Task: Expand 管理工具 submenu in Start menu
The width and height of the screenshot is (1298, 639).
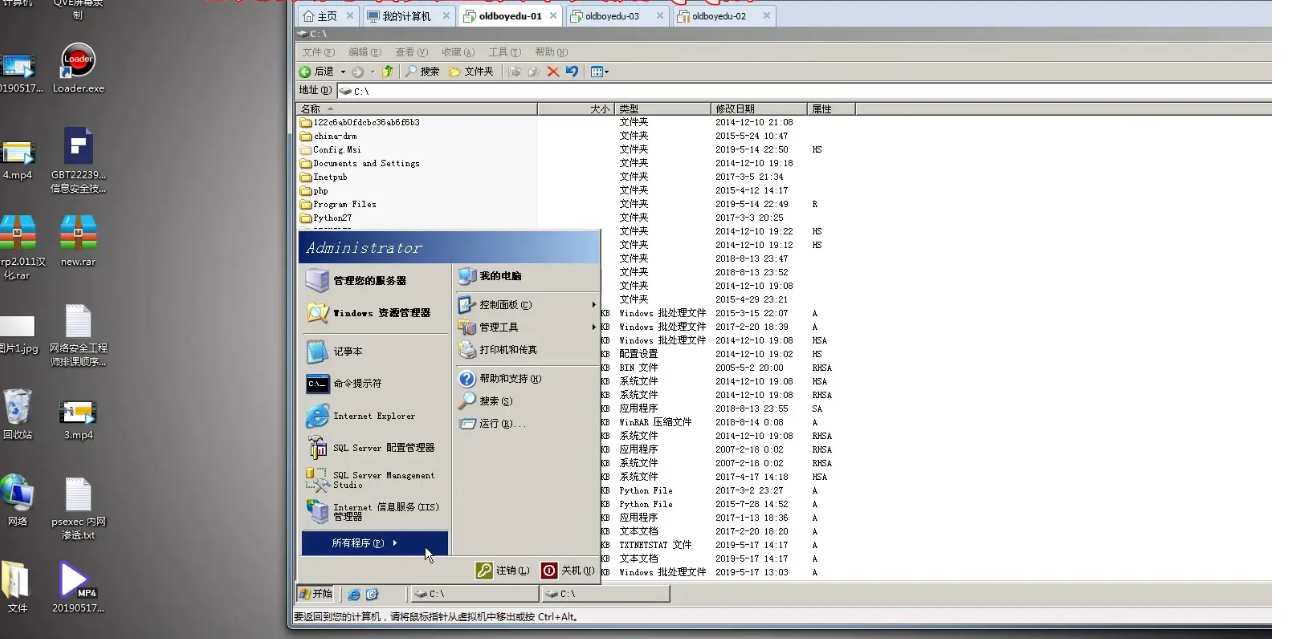Action: point(526,327)
